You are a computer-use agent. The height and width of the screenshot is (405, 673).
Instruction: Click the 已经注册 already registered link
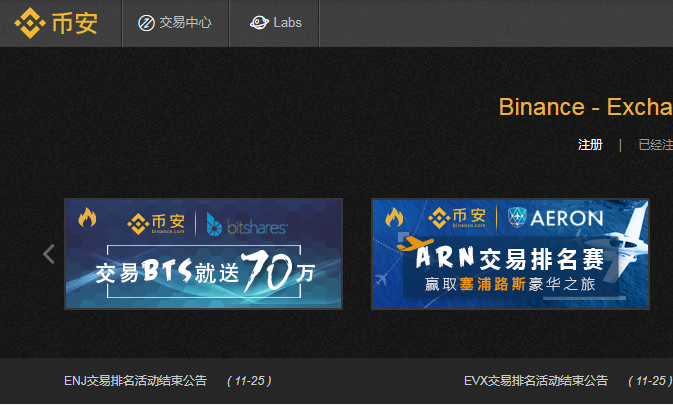(655, 145)
